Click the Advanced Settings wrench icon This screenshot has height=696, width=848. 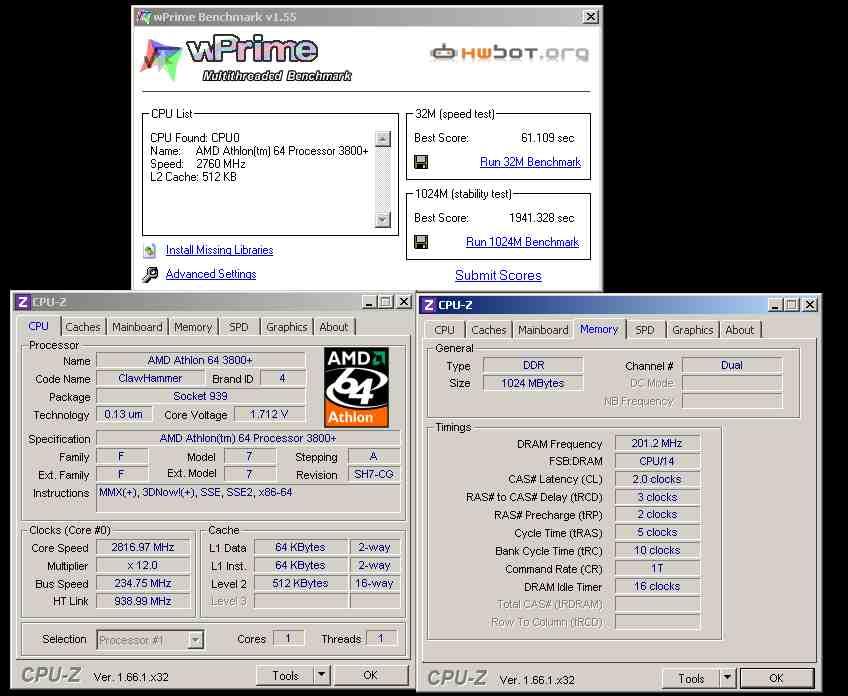(150, 274)
